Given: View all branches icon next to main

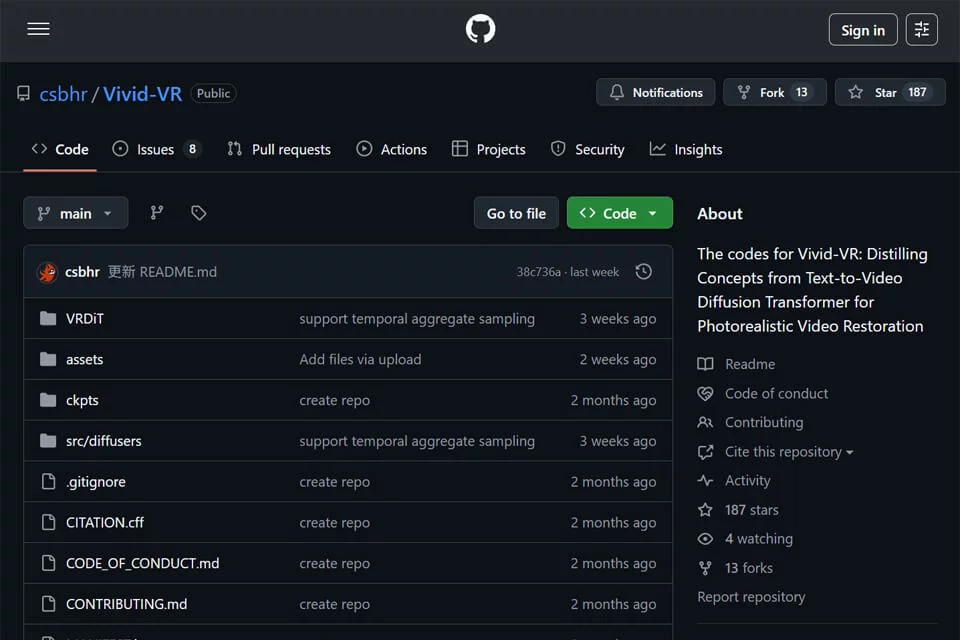Looking at the screenshot, I should pos(157,213).
